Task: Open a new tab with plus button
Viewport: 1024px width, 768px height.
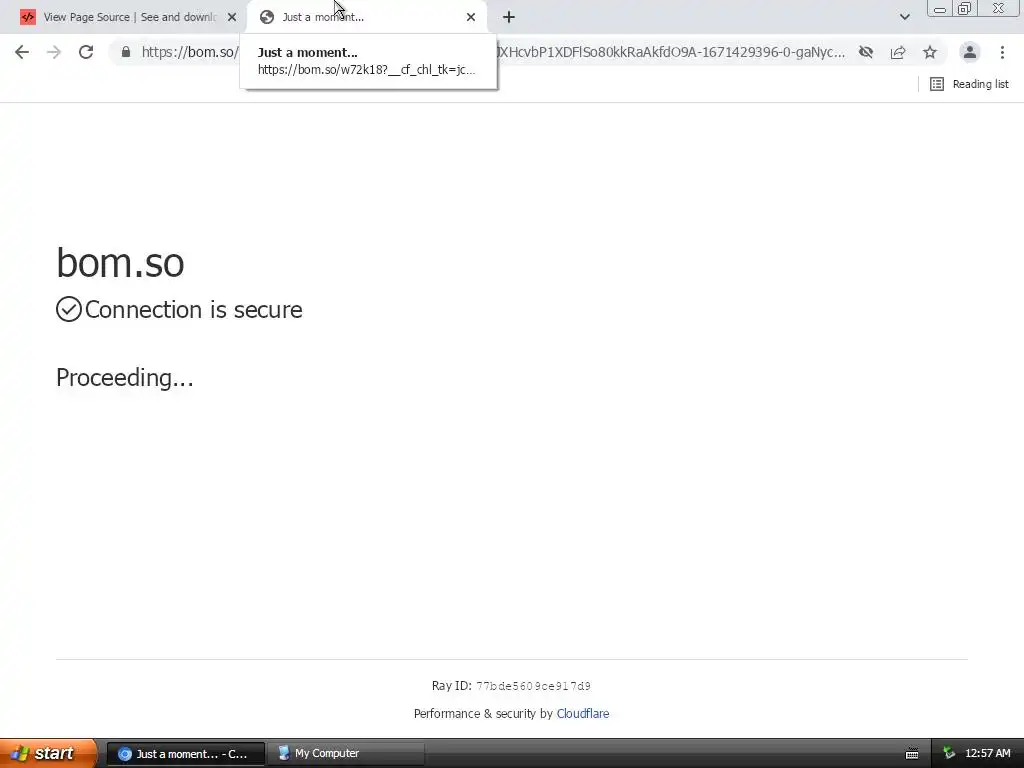Action: pos(509,17)
